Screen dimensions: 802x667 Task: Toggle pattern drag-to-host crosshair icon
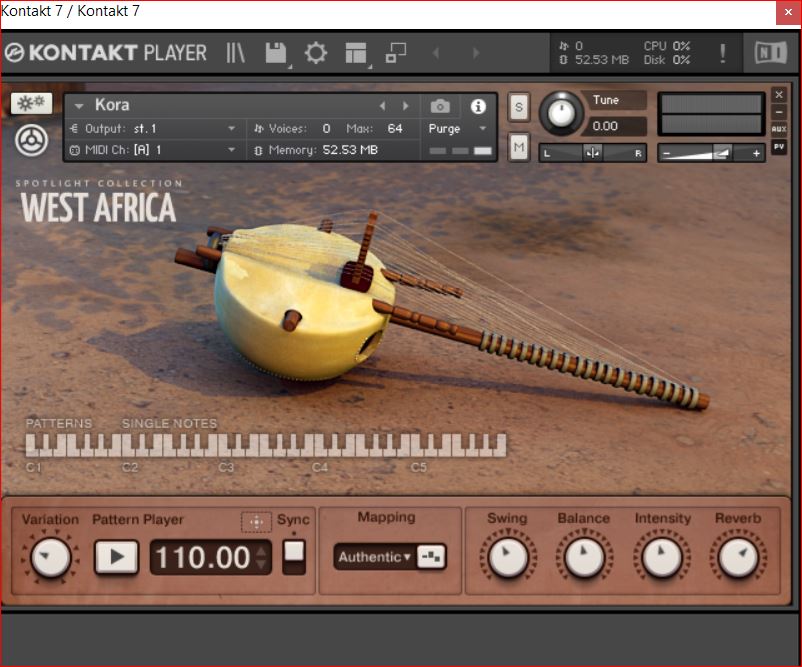[x=256, y=522]
